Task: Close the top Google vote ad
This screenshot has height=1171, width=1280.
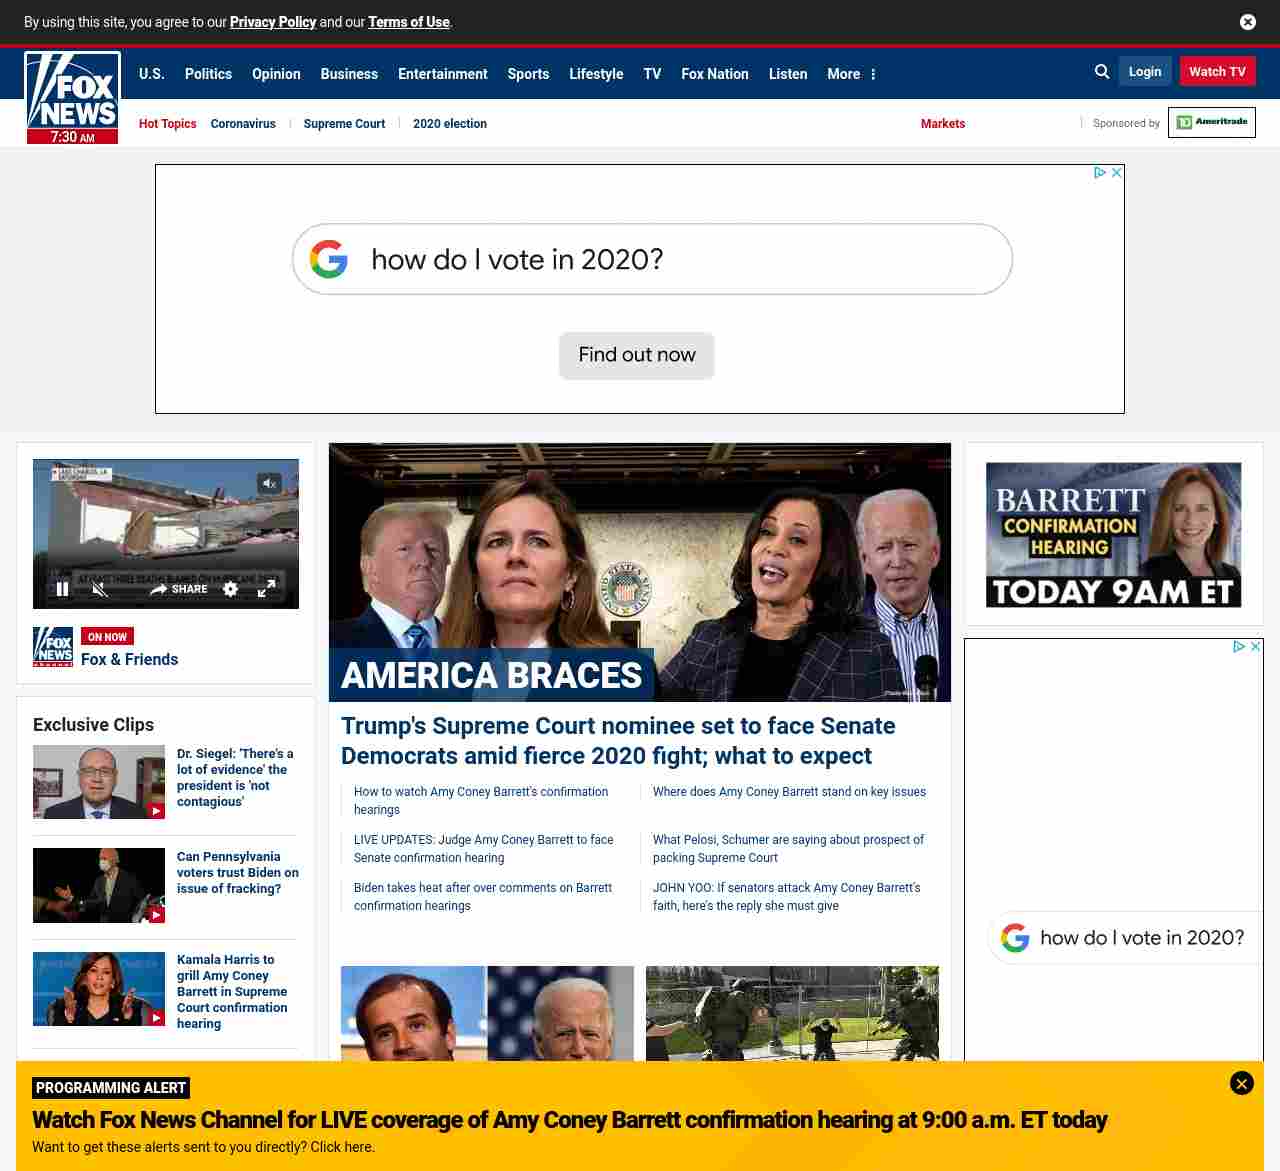Action: tap(1117, 173)
